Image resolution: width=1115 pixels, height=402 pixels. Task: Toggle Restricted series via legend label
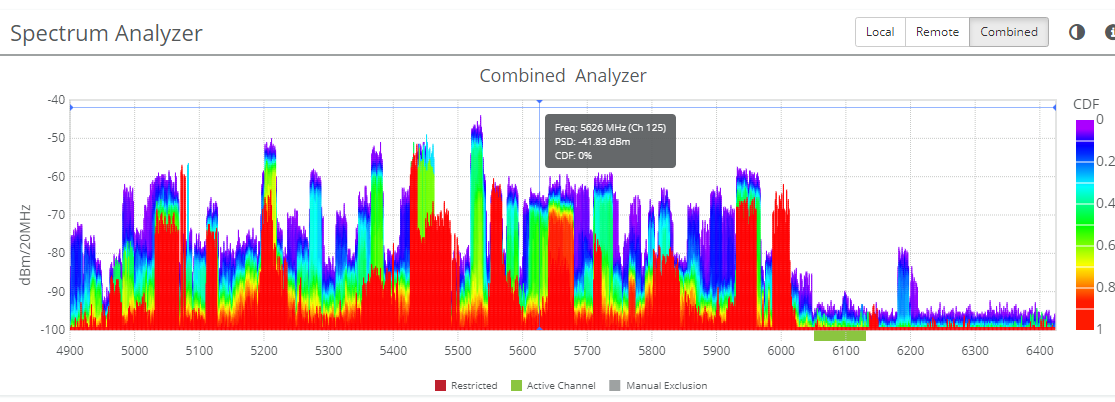[474, 386]
